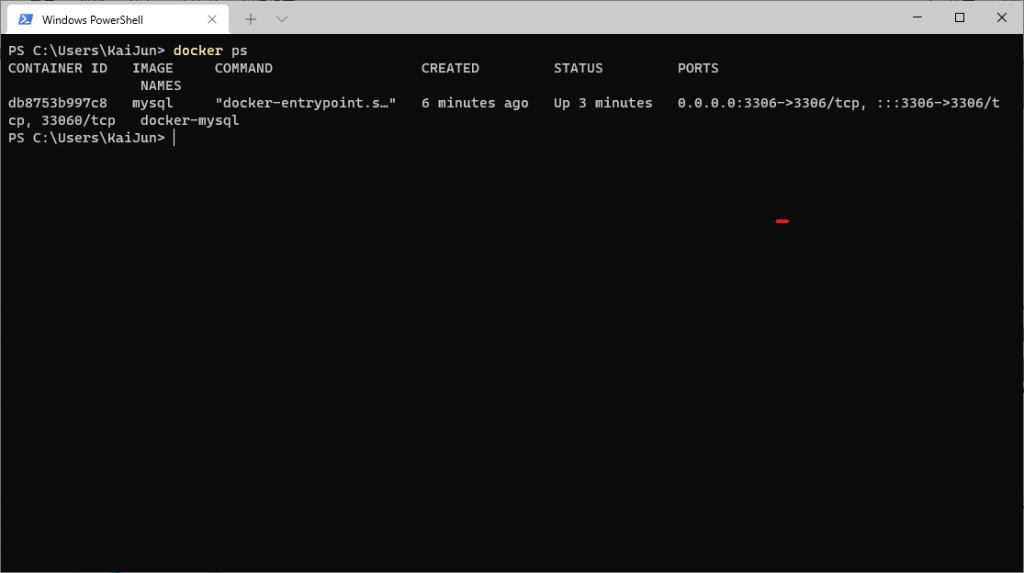The width and height of the screenshot is (1024, 573).
Task: Click the PowerShell icon in the tab
Action: [x=25, y=20]
